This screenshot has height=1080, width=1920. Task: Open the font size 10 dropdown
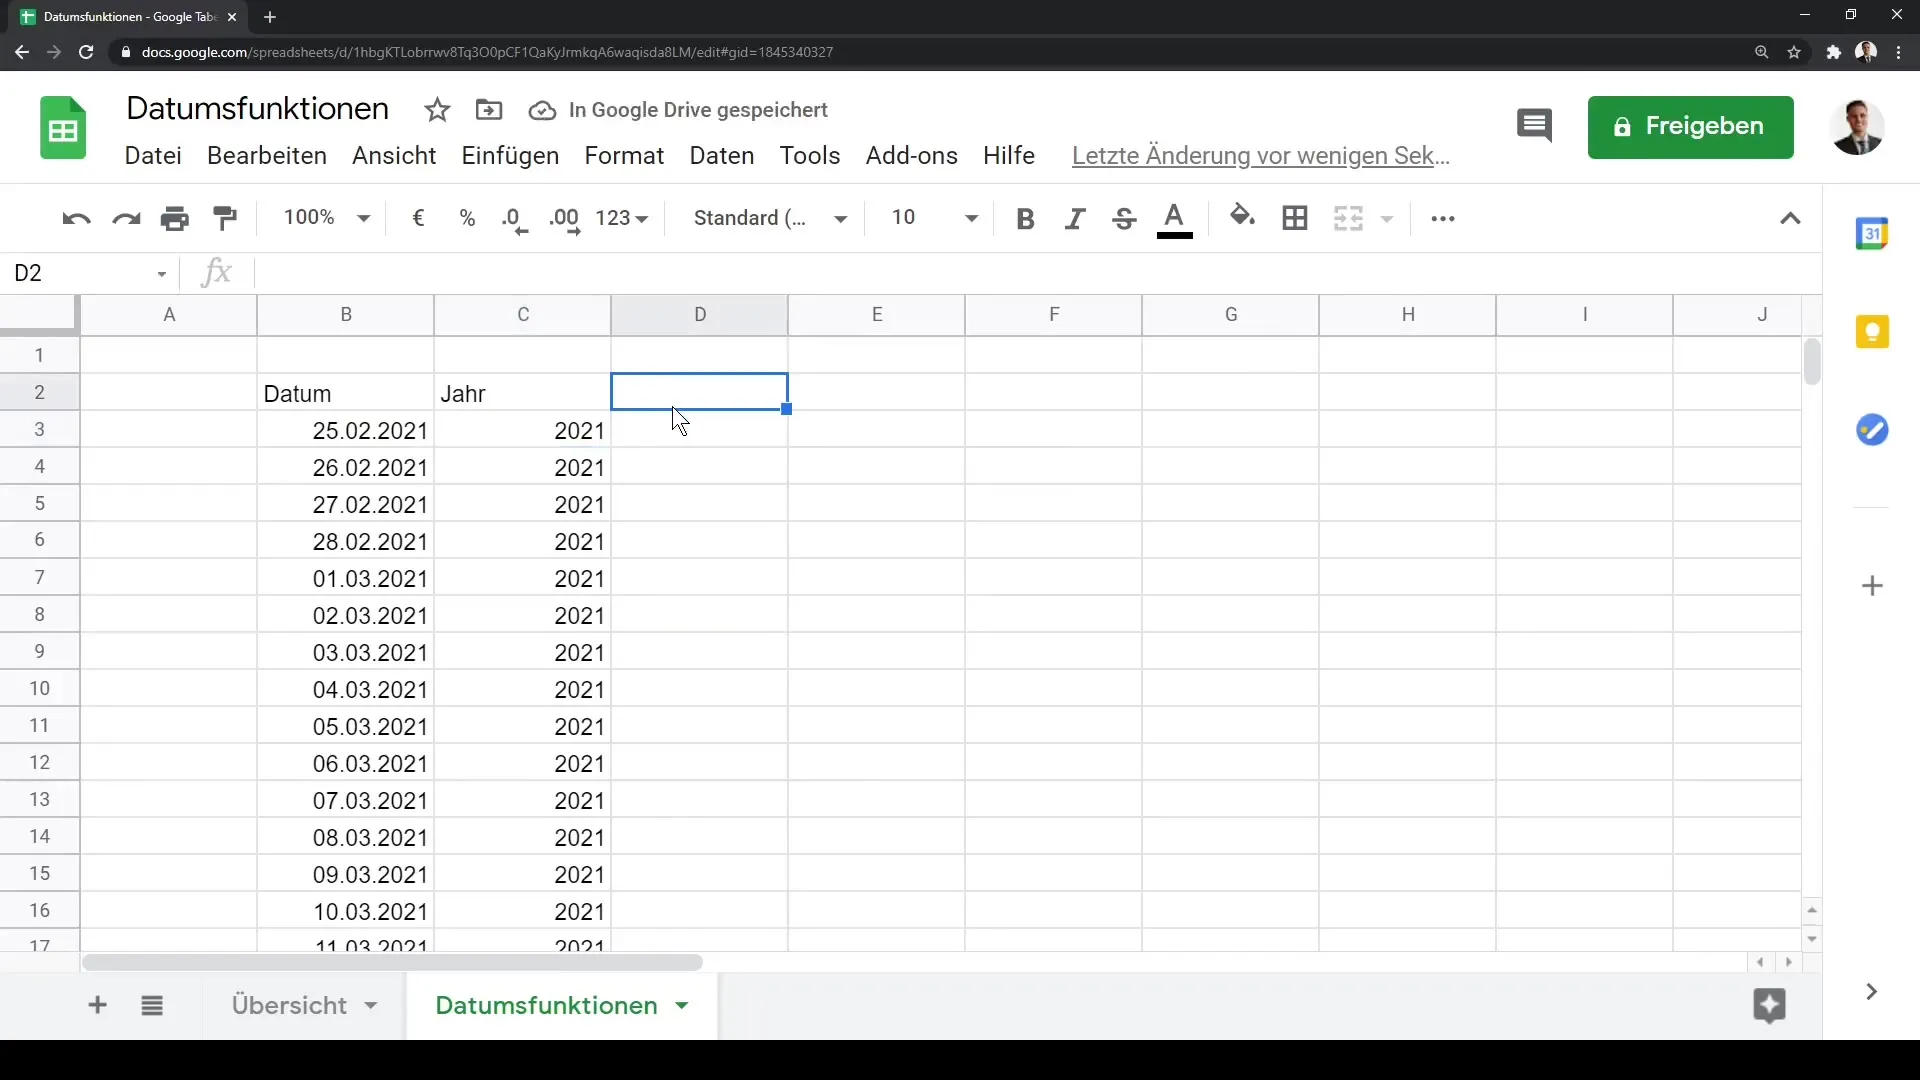(x=934, y=218)
